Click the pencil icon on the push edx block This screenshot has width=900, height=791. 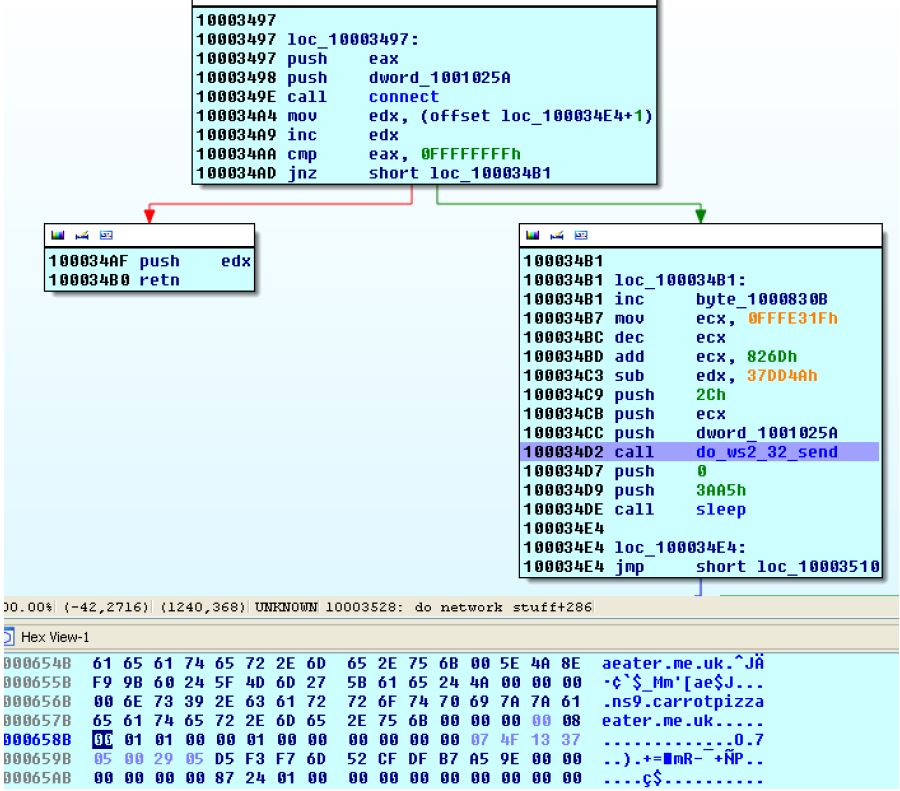click(71, 237)
